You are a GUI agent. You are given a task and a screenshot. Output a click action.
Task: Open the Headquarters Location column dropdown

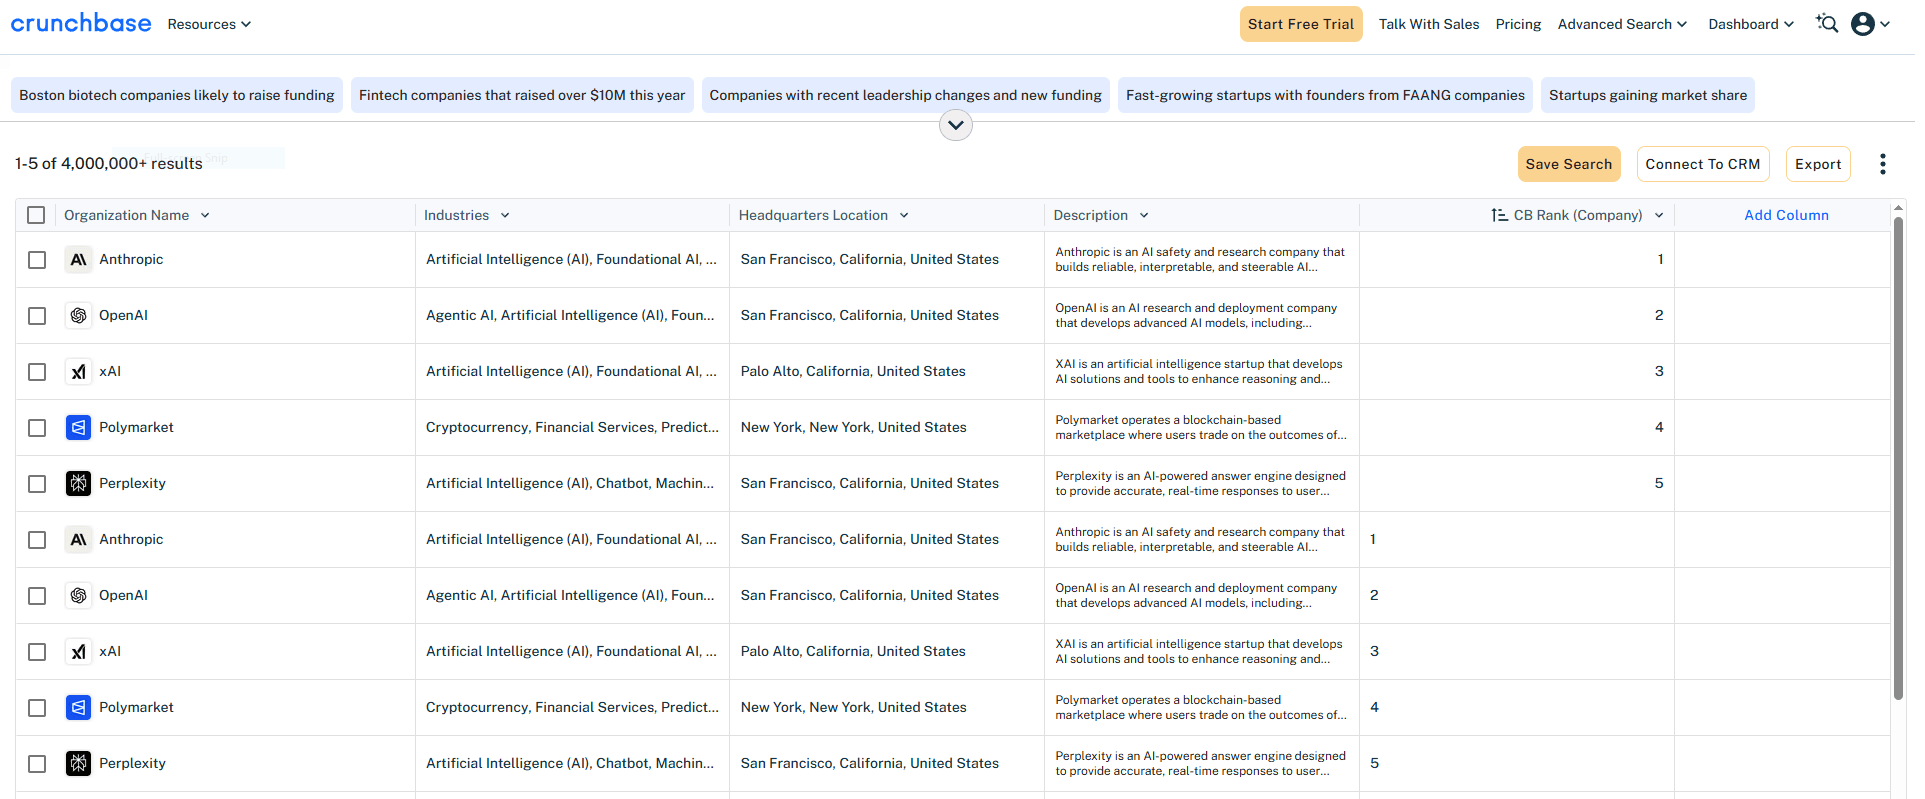pyautogui.click(x=904, y=215)
